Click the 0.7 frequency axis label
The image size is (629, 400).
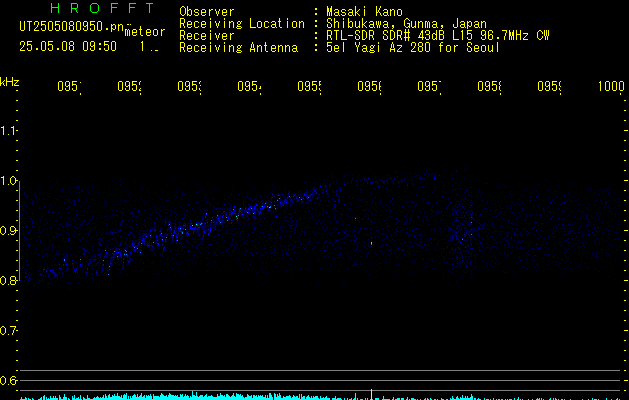click(x=8, y=331)
